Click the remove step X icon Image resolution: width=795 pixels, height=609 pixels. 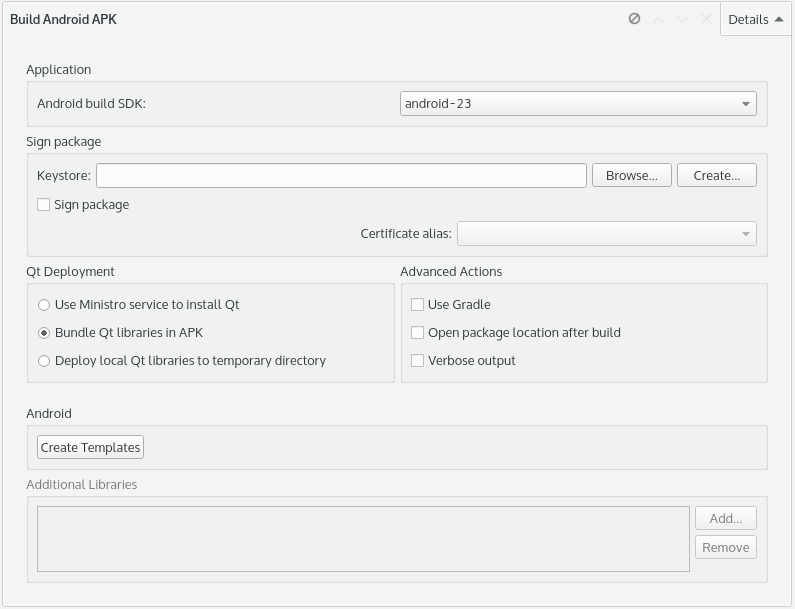(706, 19)
